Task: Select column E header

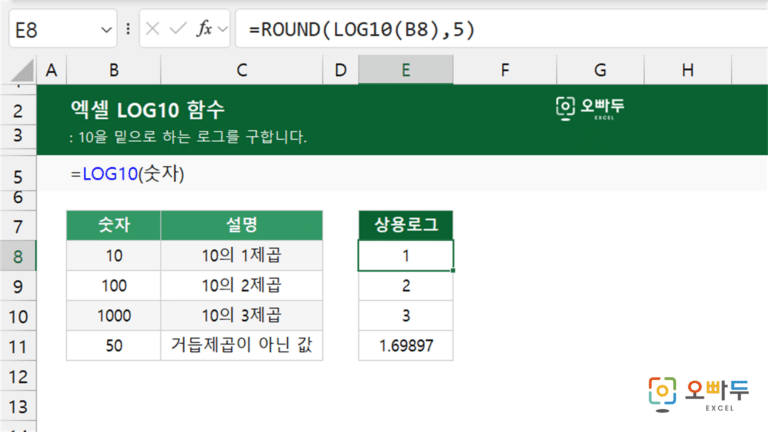Action: [406, 70]
